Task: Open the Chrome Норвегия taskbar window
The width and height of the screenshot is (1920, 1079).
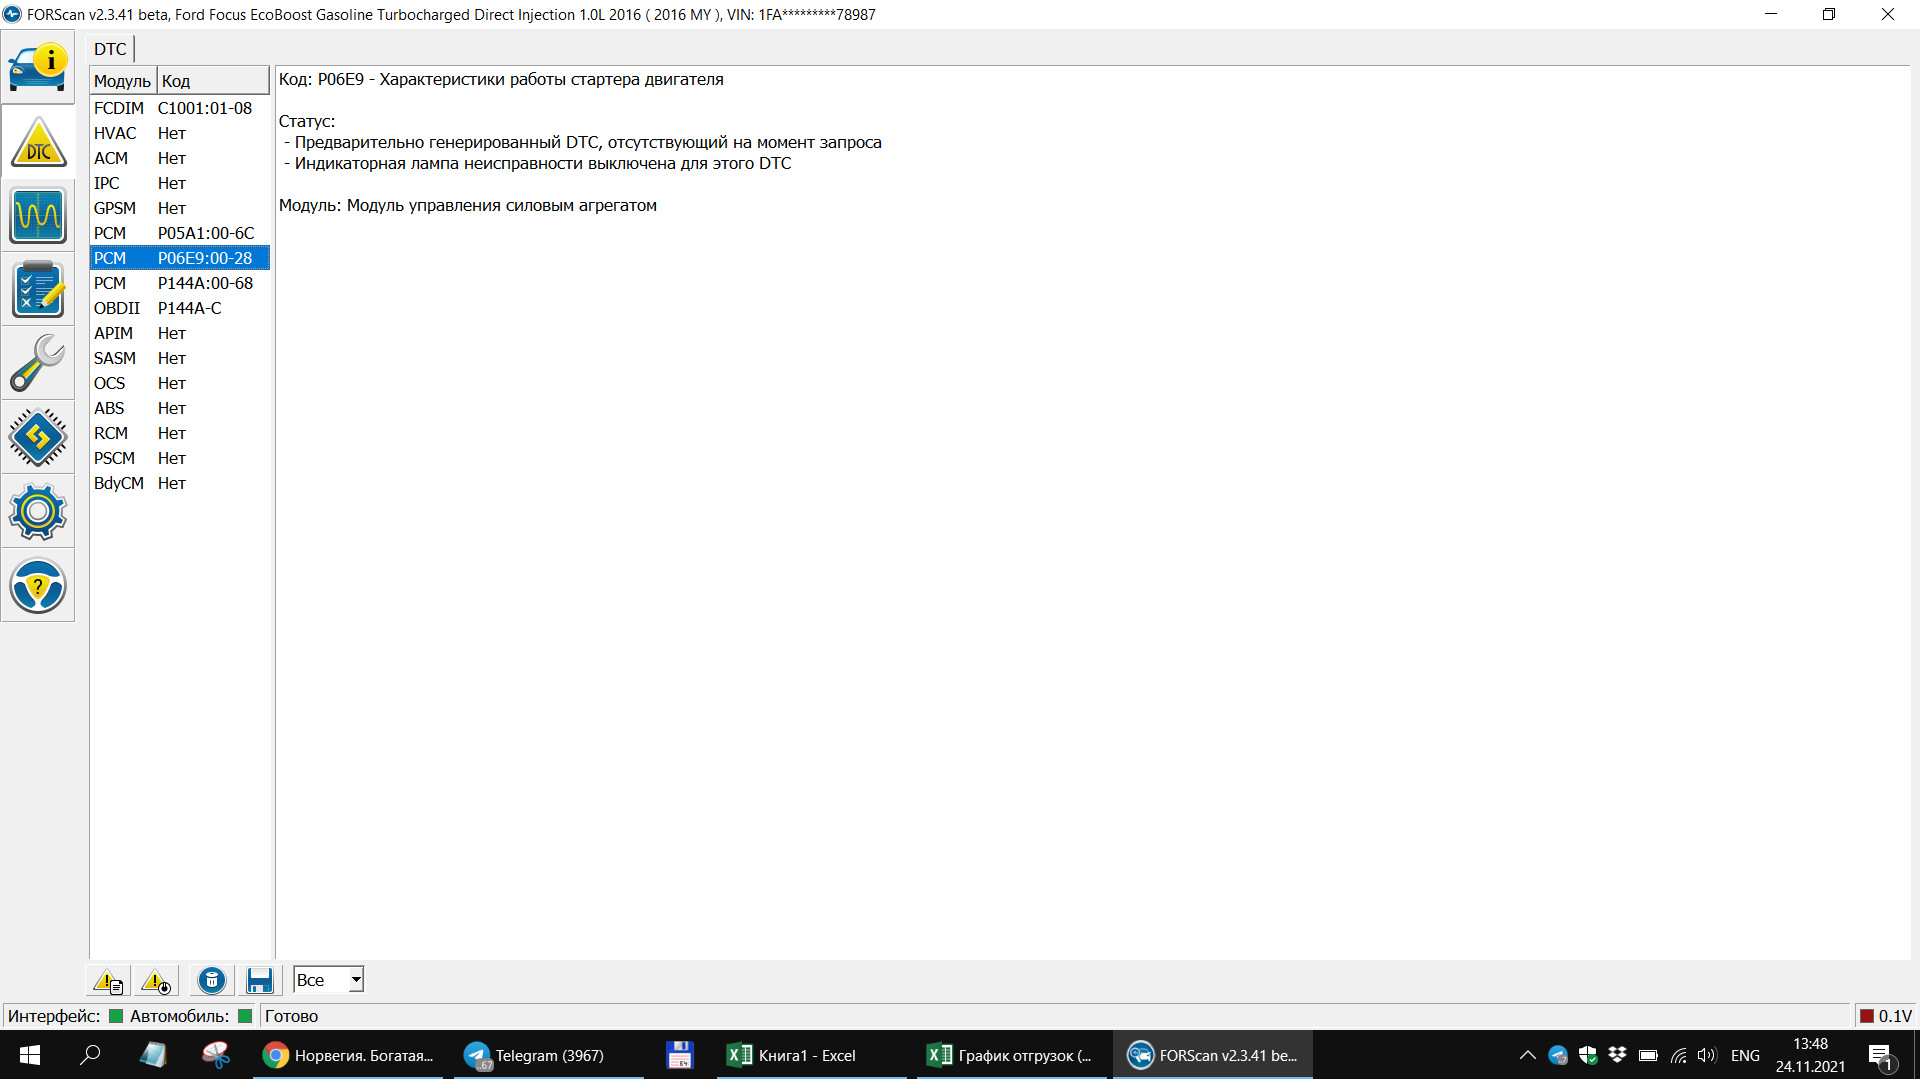Action: (348, 1055)
